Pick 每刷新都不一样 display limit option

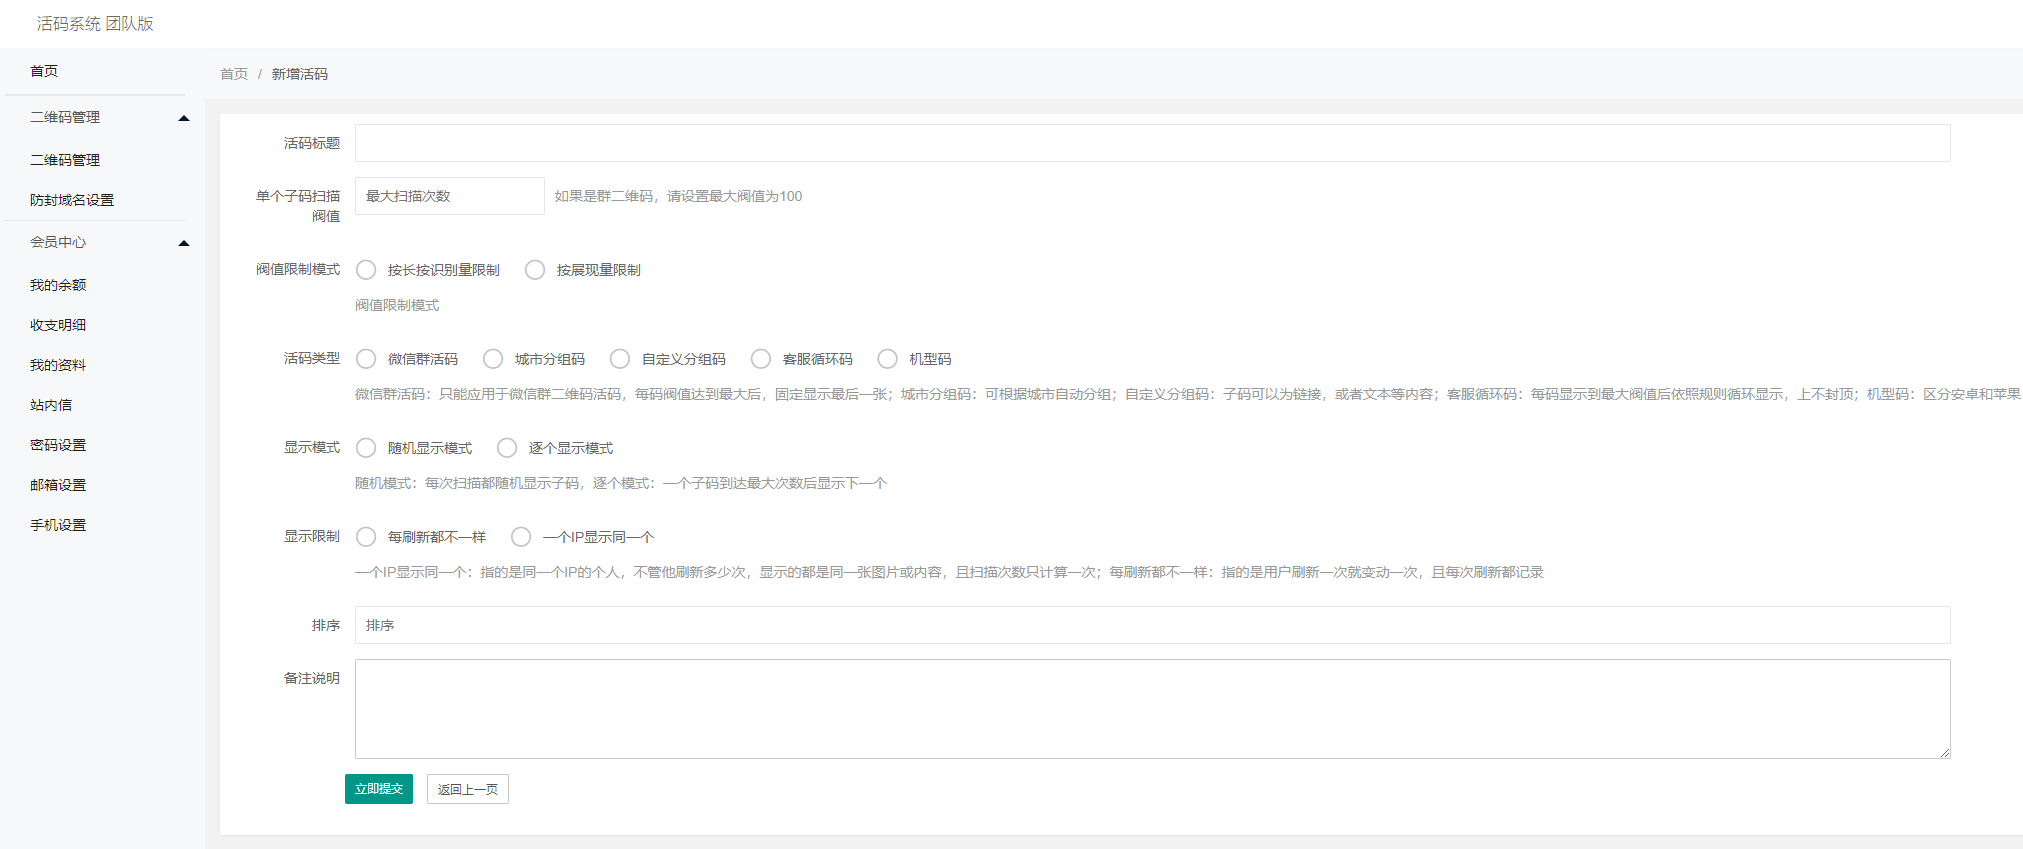click(367, 537)
